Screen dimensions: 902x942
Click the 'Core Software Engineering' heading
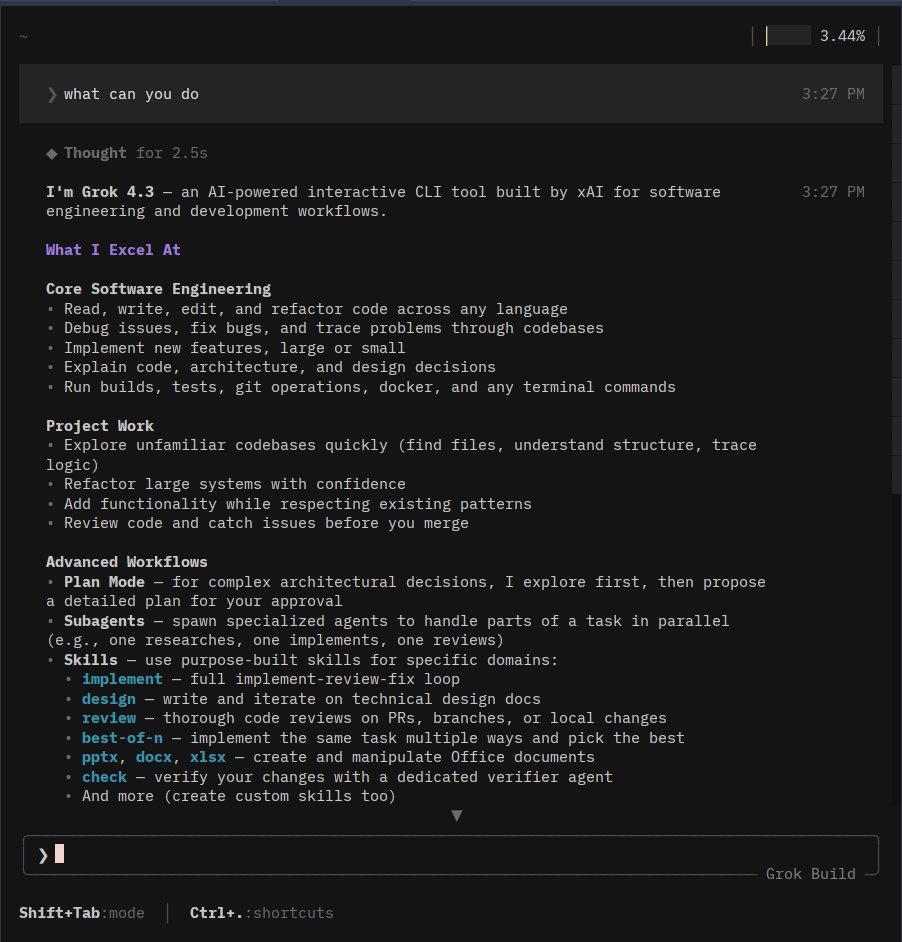tap(159, 289)
